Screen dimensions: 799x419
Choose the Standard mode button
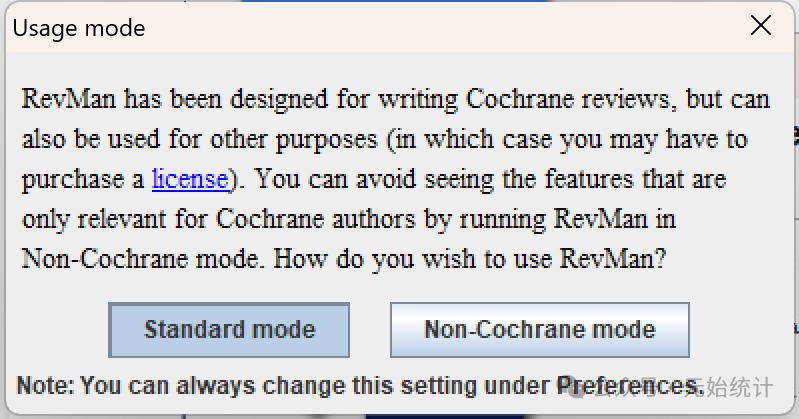point(229,330)
